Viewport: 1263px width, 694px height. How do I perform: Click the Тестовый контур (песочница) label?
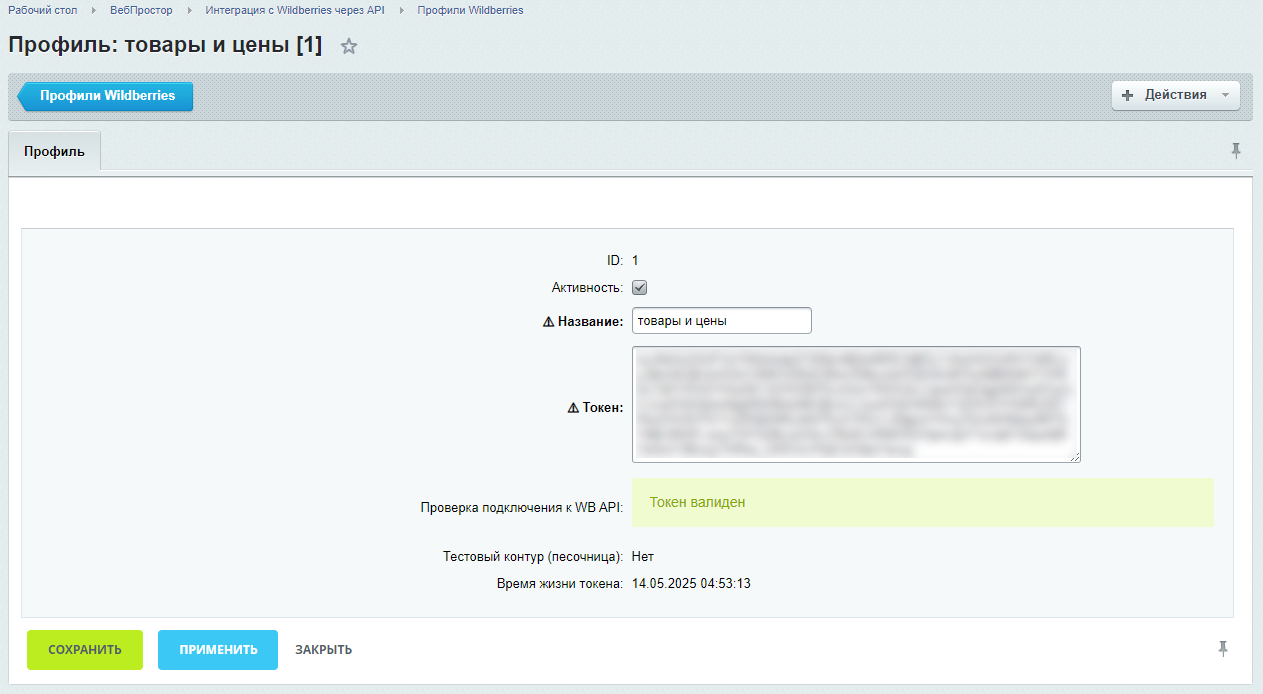pyautogui.click(x=533, y=557)
